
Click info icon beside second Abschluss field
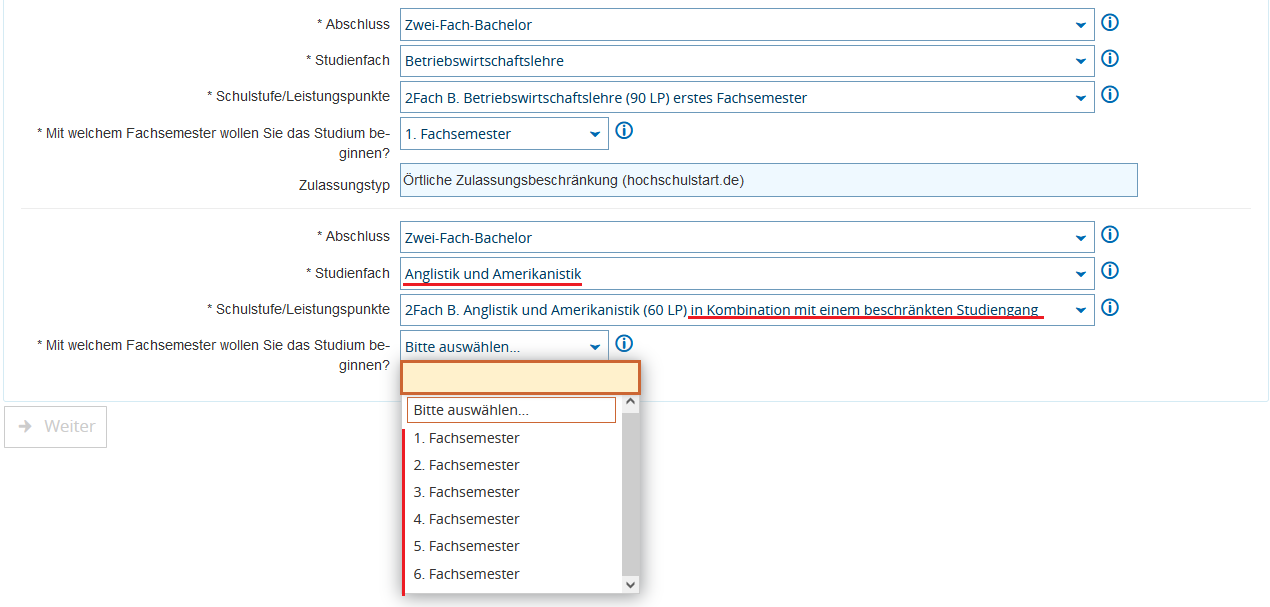[x=1109, y=235]
